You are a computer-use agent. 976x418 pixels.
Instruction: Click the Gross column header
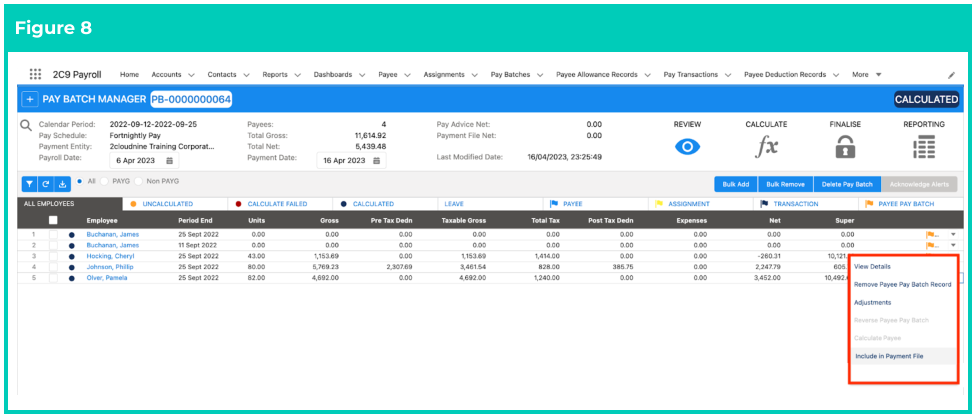point(329,220)
